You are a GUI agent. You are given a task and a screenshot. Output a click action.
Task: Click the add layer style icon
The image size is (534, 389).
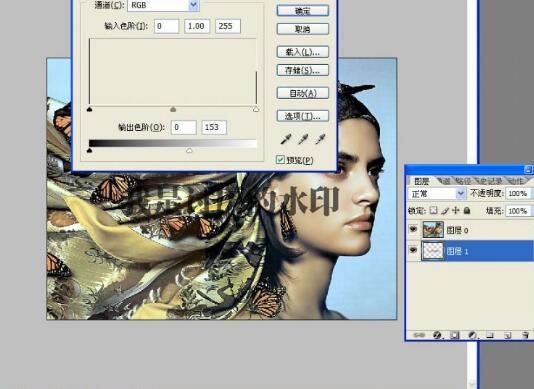point(437,335)
